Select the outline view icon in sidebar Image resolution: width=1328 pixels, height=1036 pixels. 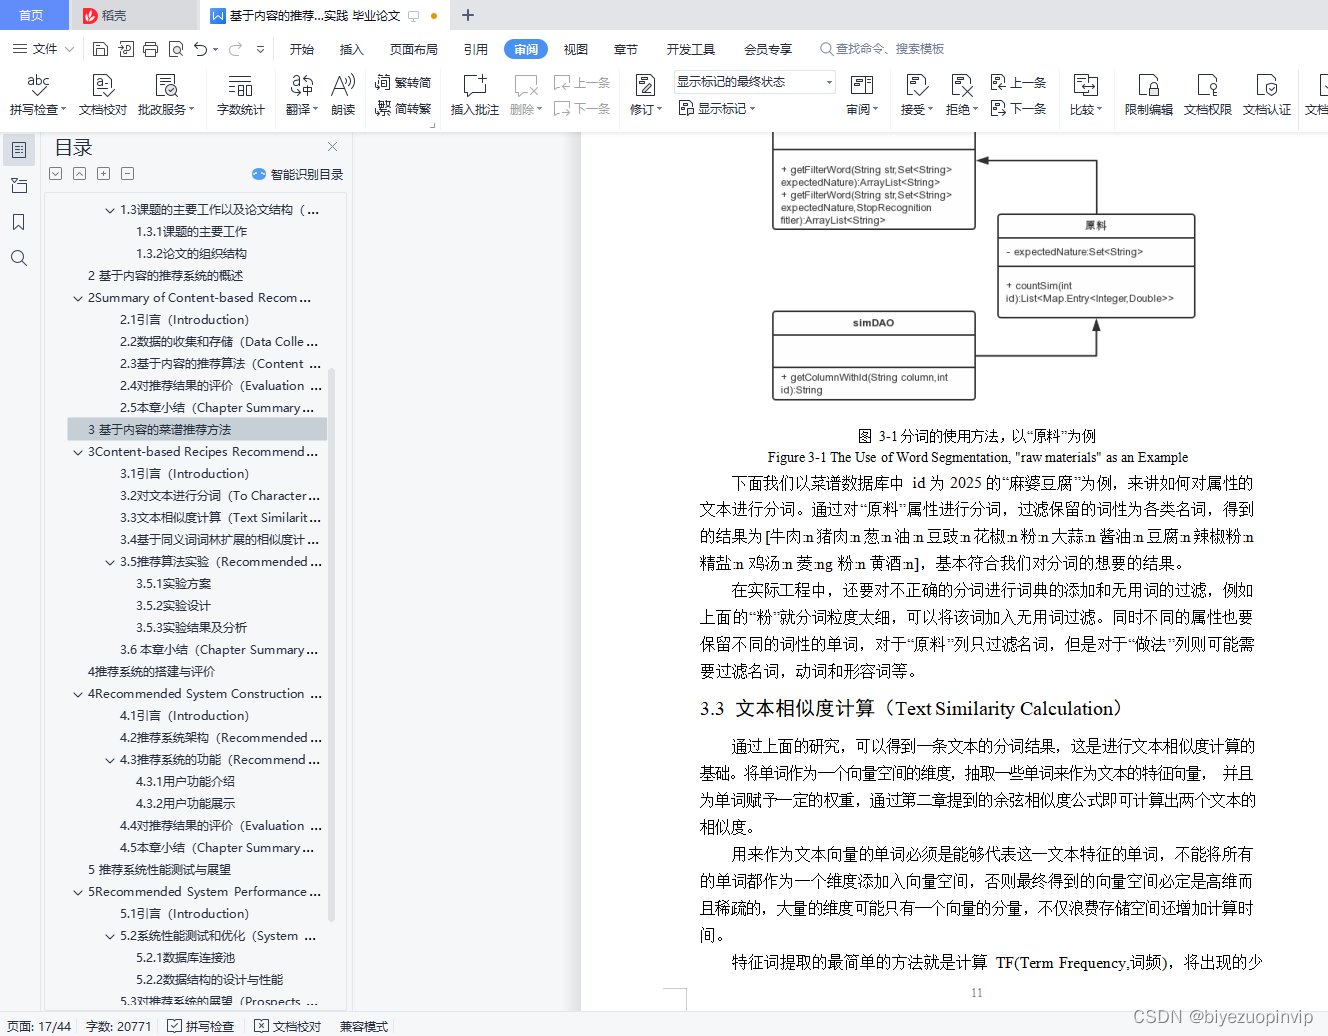19,150
